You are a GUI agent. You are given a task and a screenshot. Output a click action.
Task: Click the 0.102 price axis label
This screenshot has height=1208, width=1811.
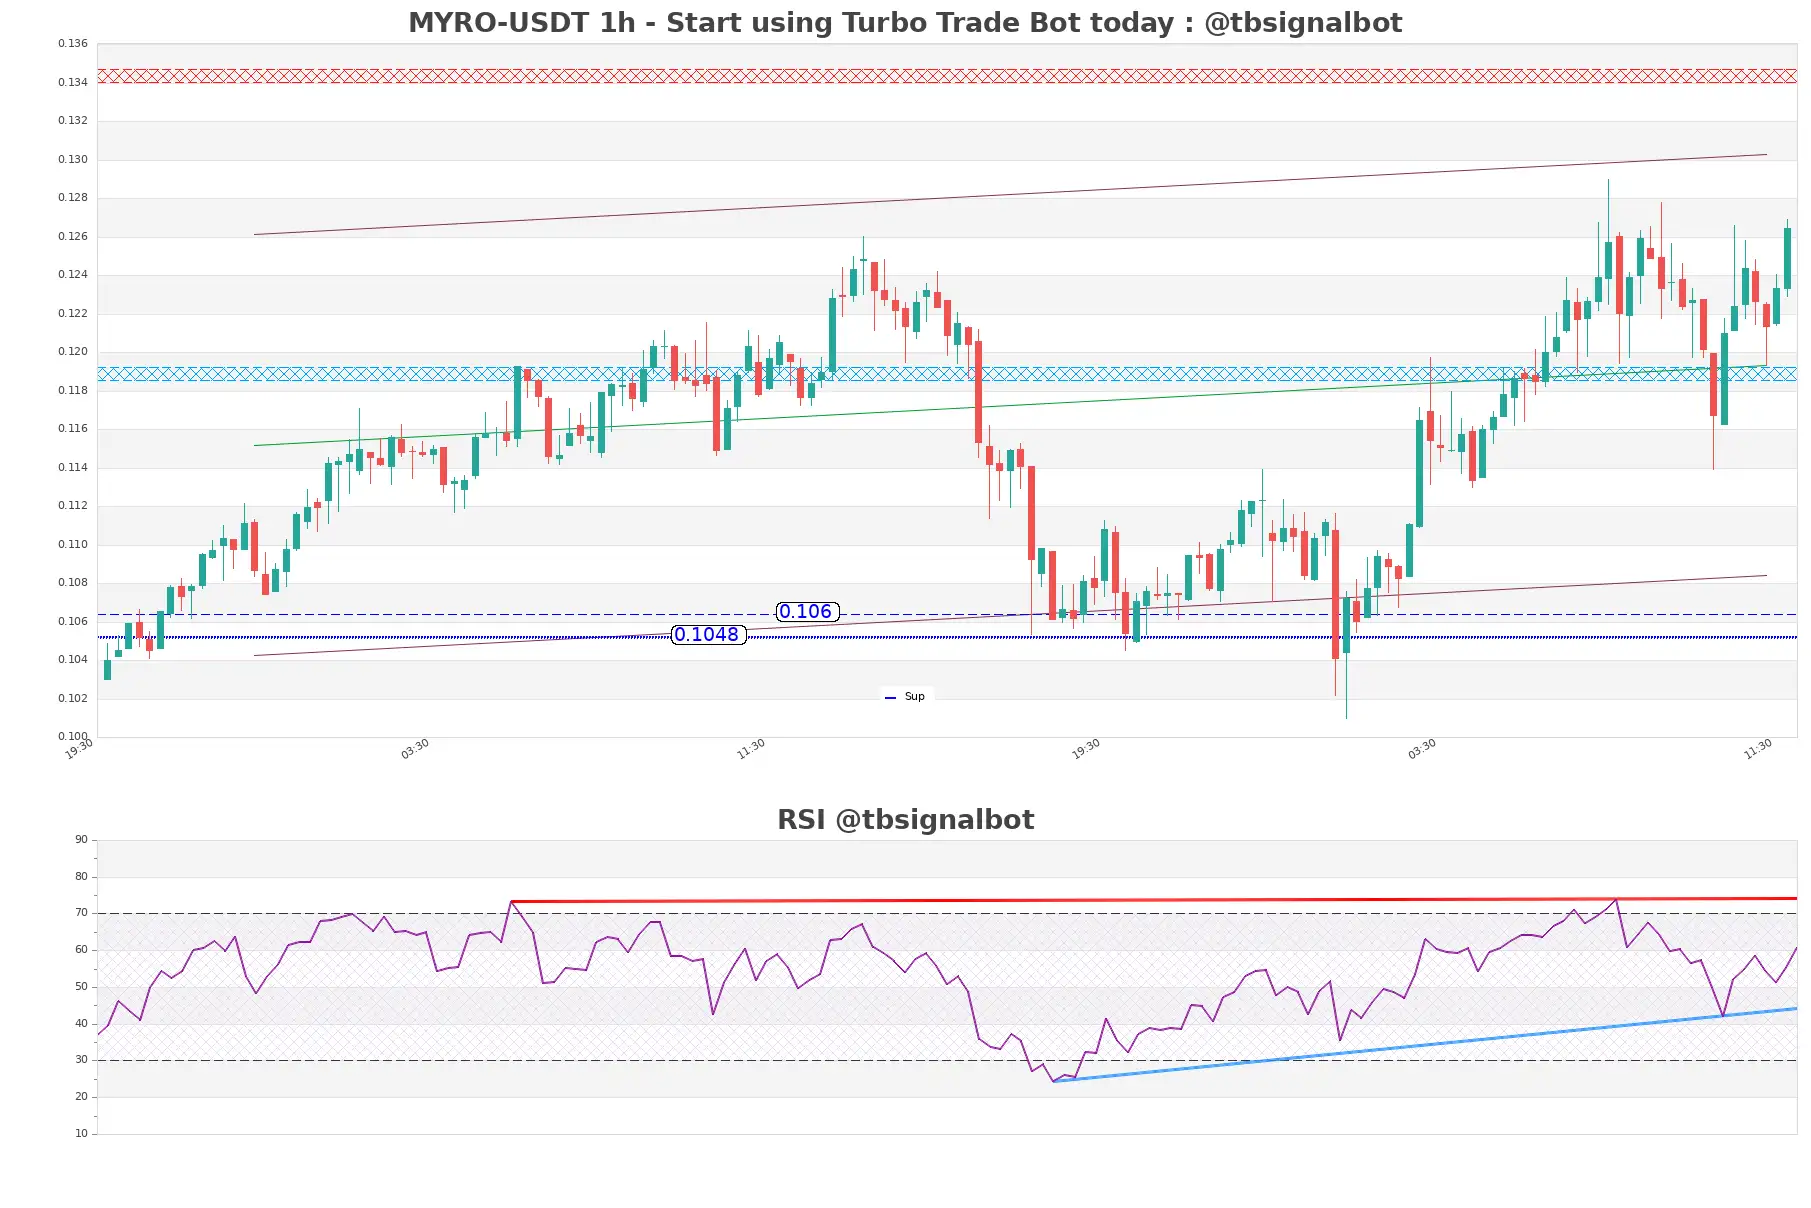click(x=73, y=698)
